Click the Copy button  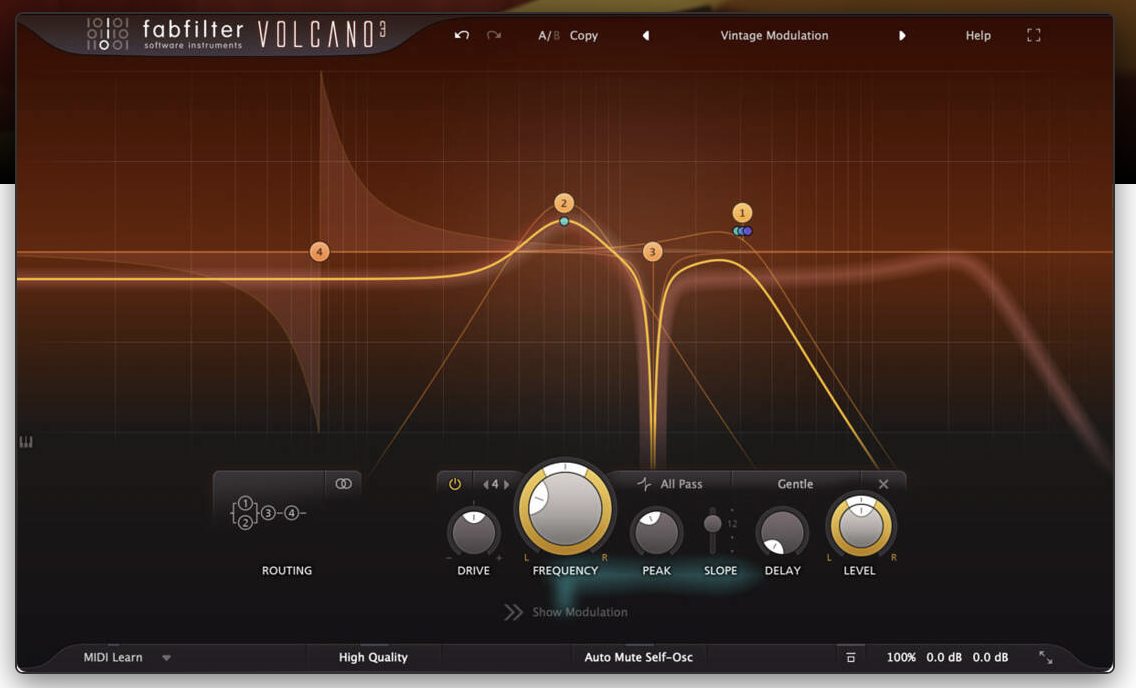pyautogui.click(x=583, y=35)
